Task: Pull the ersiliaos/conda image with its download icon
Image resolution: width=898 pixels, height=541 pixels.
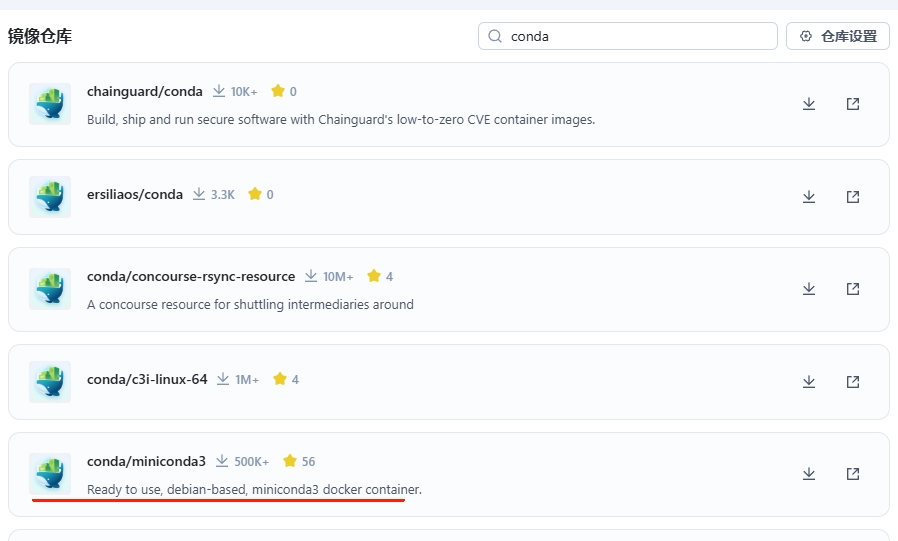Action: click(x=809, y=196)
